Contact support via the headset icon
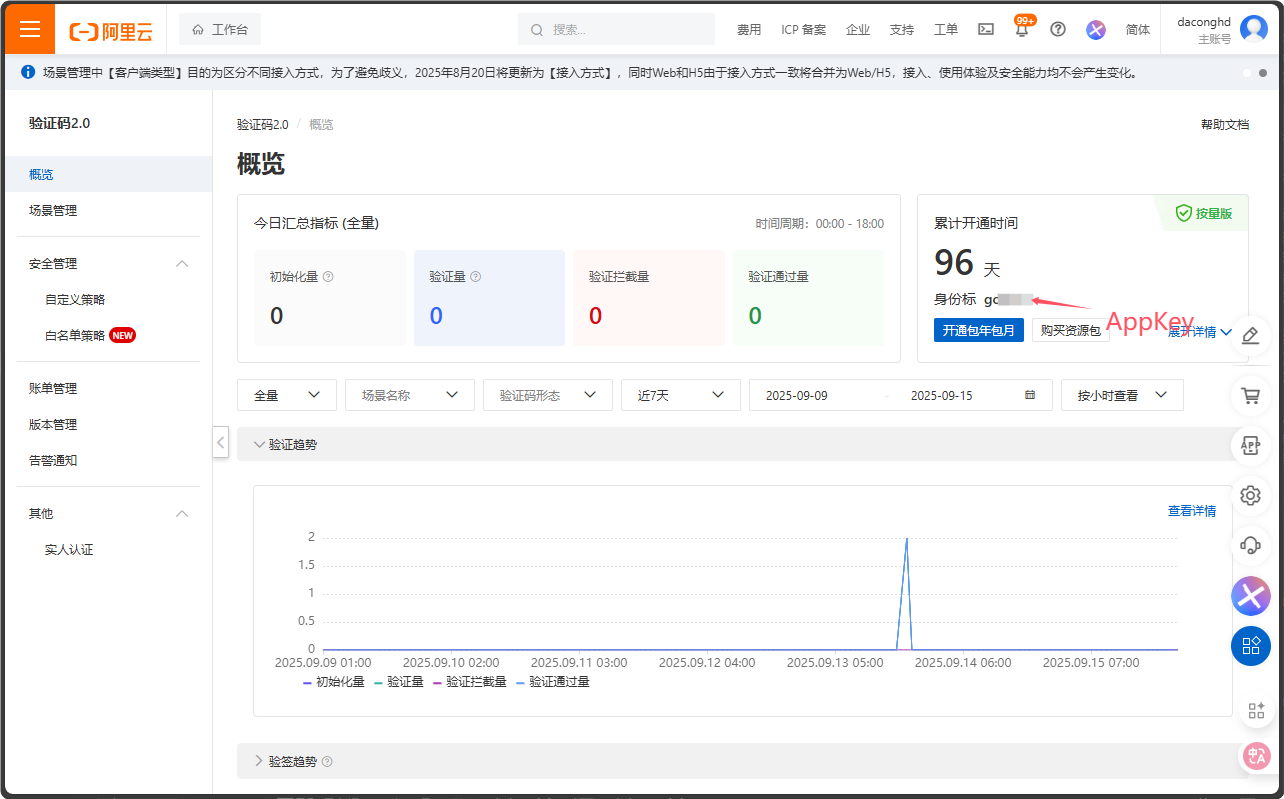Screen dimensions: 1284x799 [1250, 545]
